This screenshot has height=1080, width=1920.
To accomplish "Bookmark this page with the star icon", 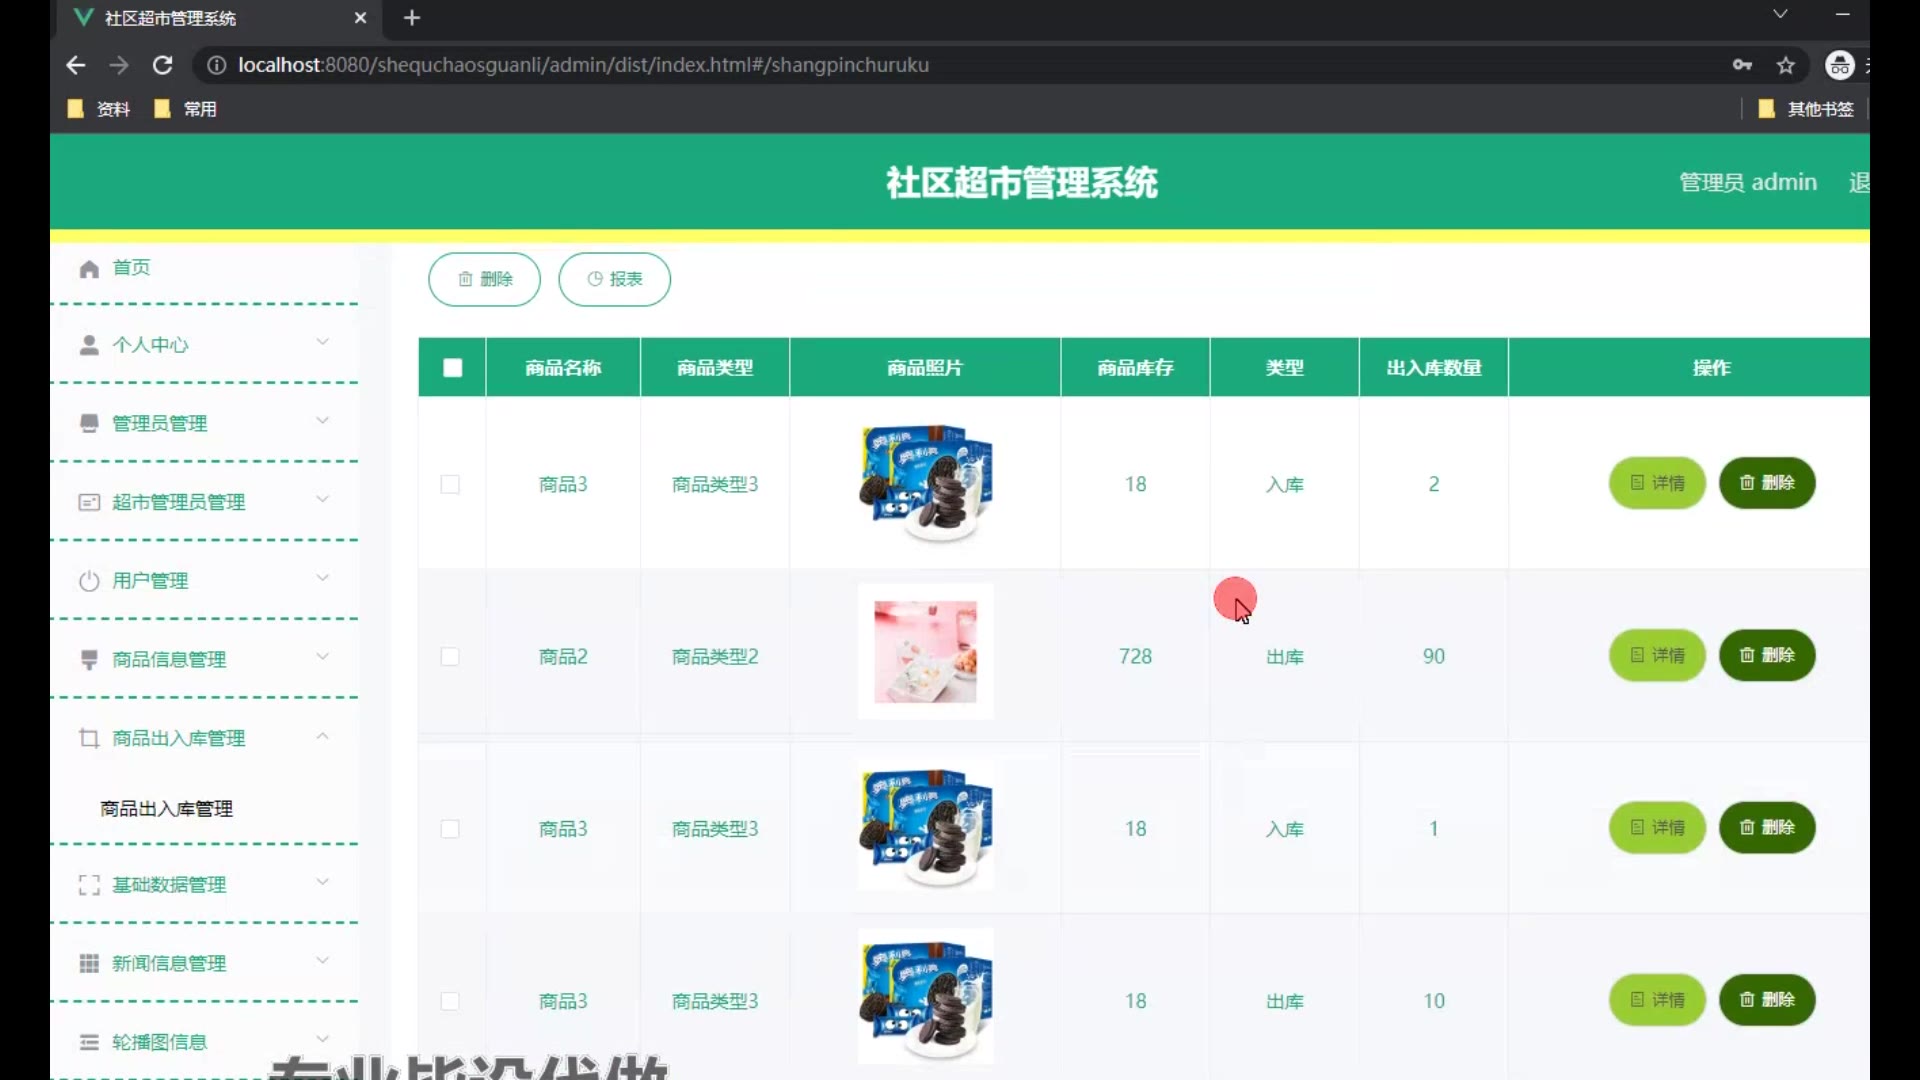I will (1785, 65).
